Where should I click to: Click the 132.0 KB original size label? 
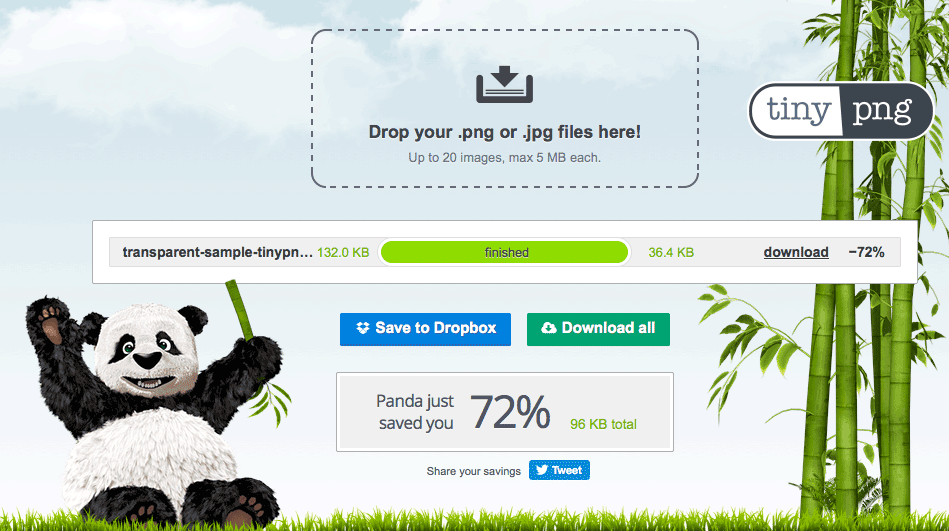point(343,252)
